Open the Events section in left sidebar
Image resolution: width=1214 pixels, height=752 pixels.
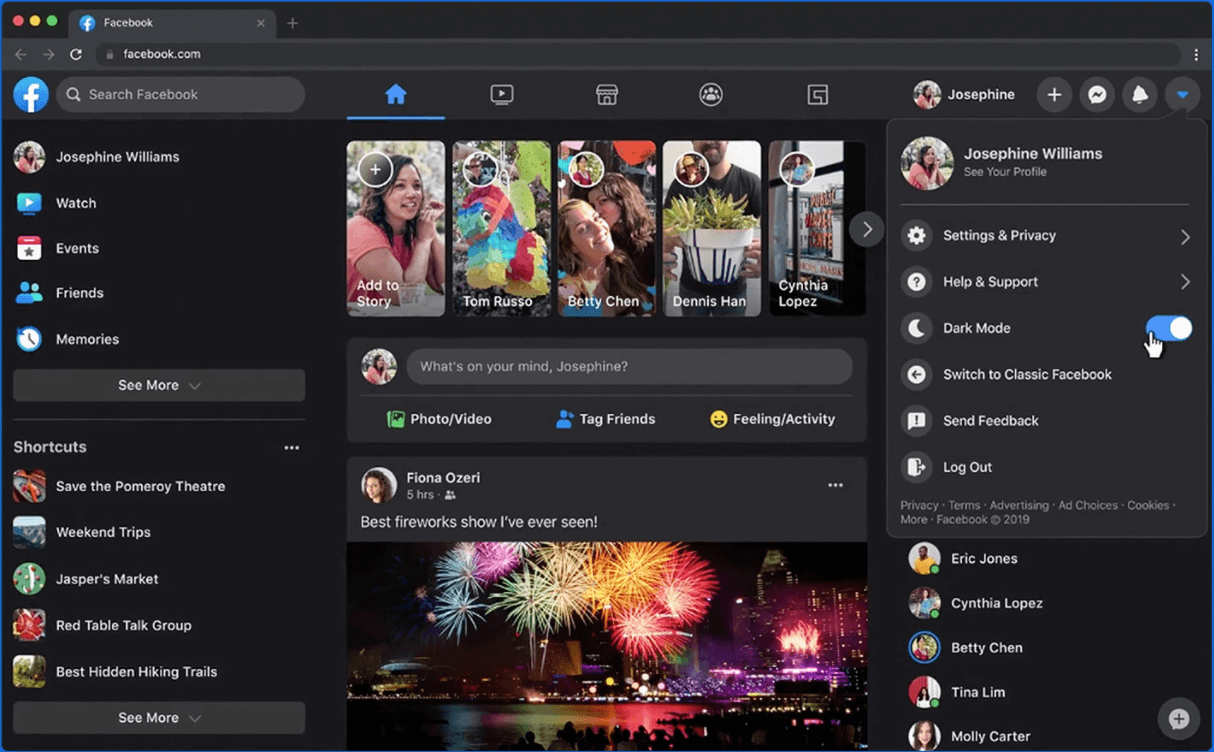(77, 248)
